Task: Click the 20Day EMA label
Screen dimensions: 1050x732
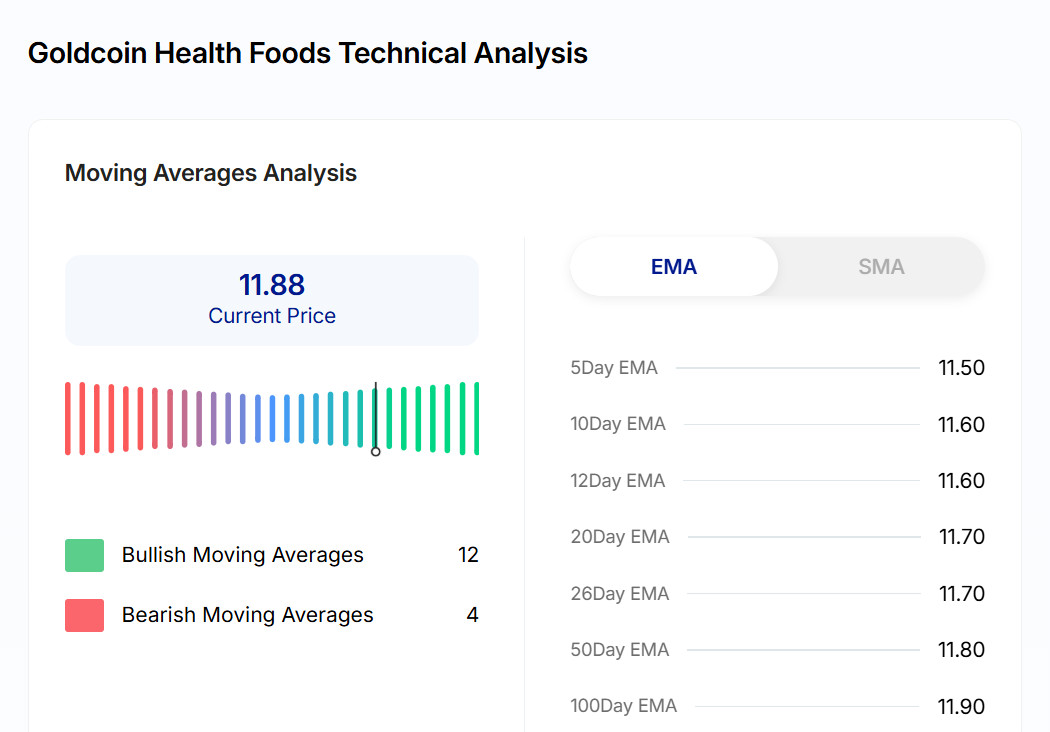Action: tap(620, 537)
